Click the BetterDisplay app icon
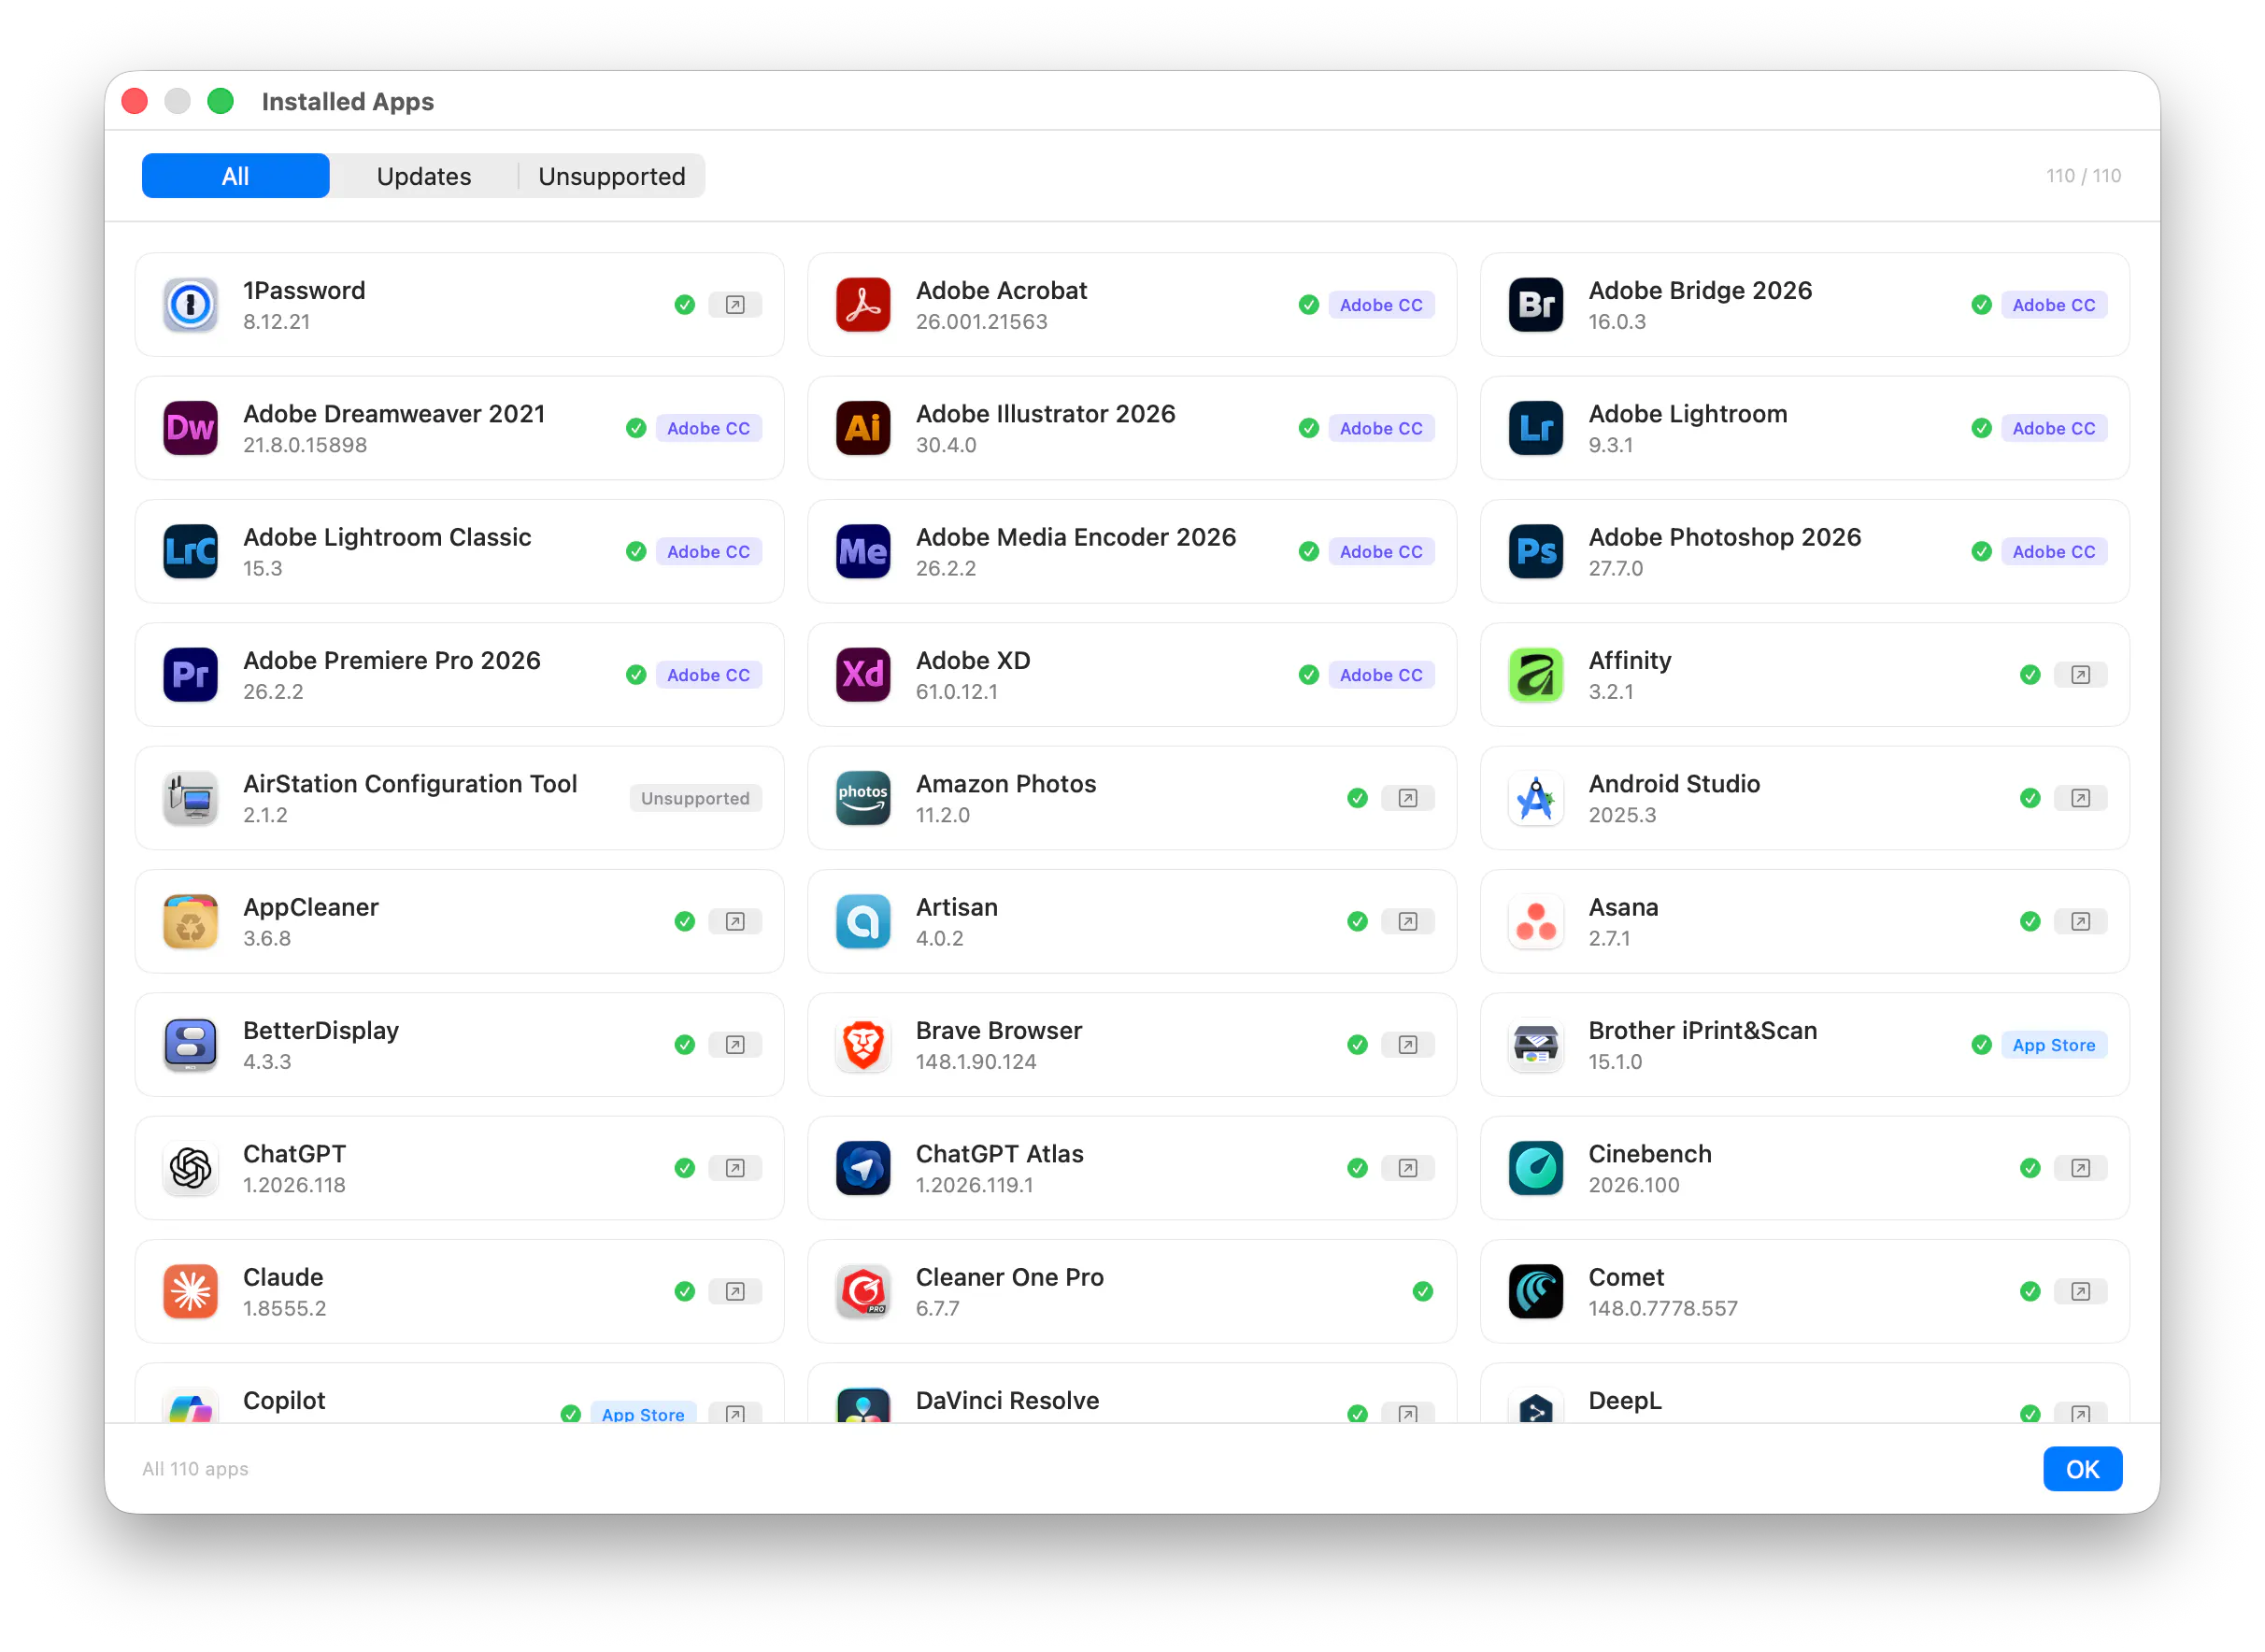This screenshot has width=2265, height=1652. pyautogui.click(x=190, y=1045)
